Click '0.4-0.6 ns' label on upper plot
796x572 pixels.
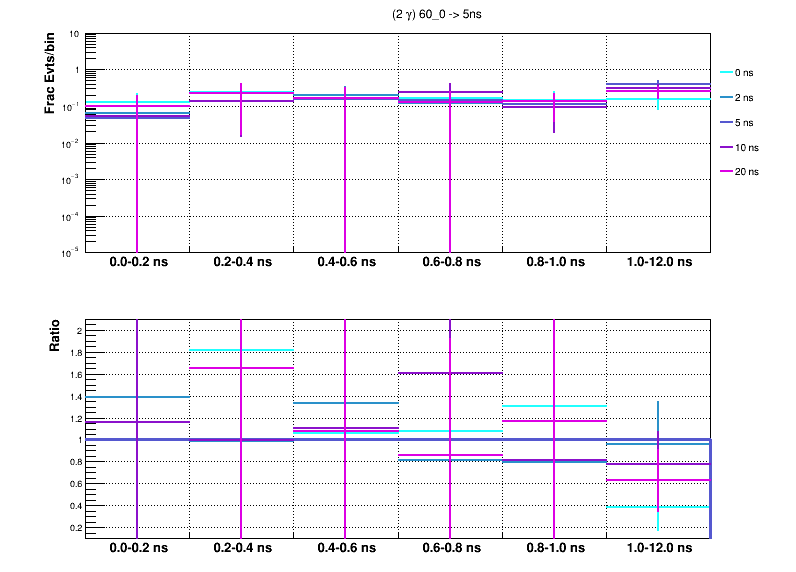point(345,262)
